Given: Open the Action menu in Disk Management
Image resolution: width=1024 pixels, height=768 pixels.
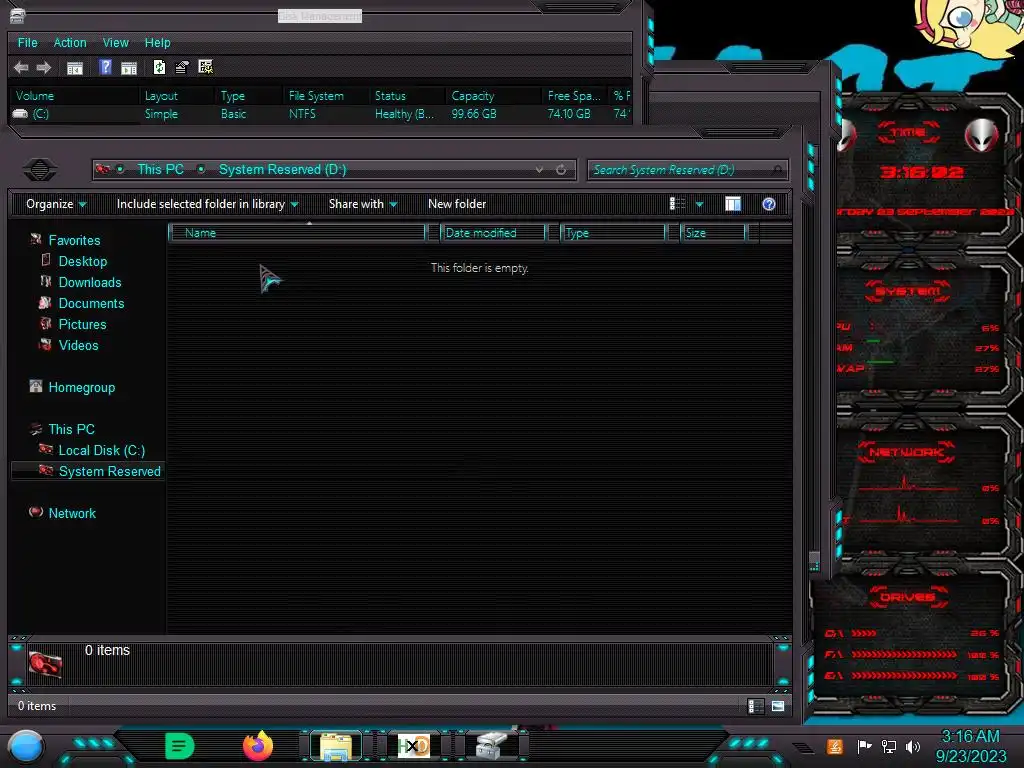Looking at the screenshot, I should point(70,42).
